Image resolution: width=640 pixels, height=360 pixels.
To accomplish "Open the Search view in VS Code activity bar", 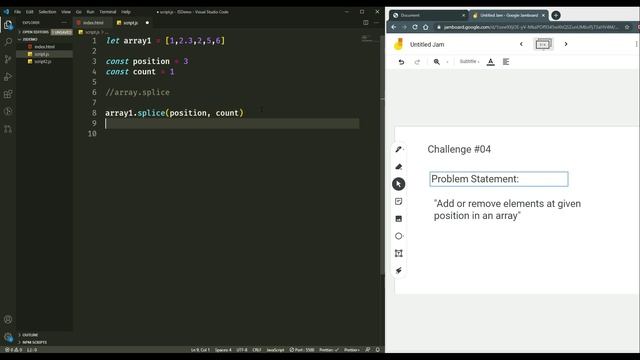I will click(x=8, y=42).
